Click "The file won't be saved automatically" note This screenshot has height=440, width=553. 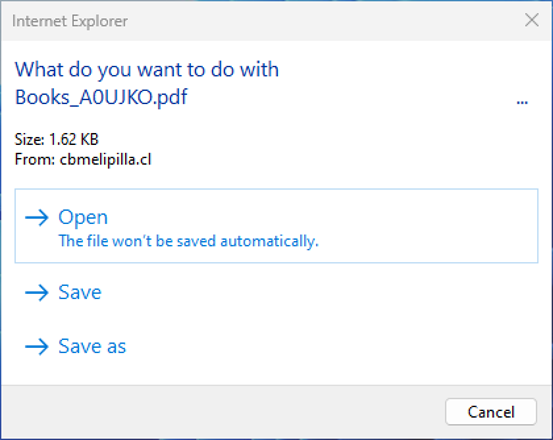[188, 242]
